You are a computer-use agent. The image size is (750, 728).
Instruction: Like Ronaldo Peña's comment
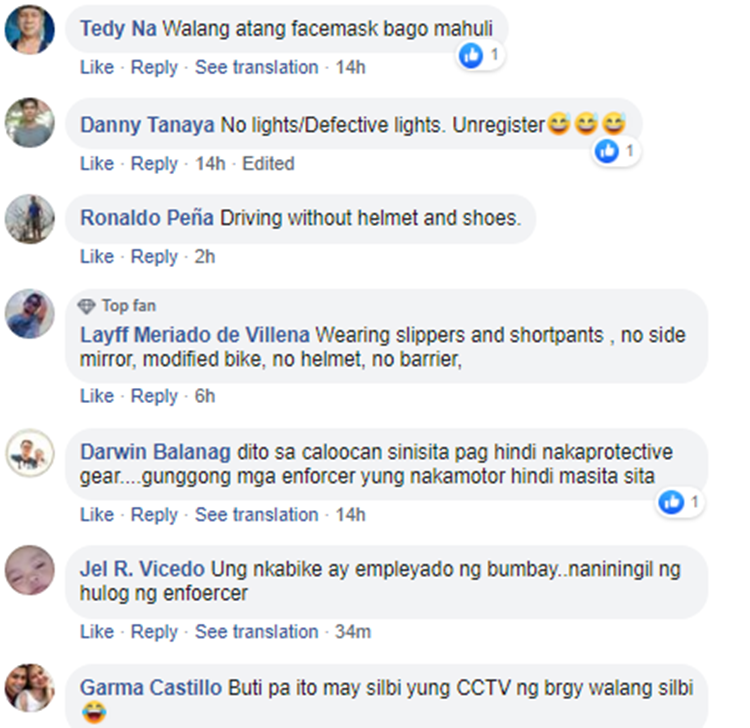coord(97,257)
